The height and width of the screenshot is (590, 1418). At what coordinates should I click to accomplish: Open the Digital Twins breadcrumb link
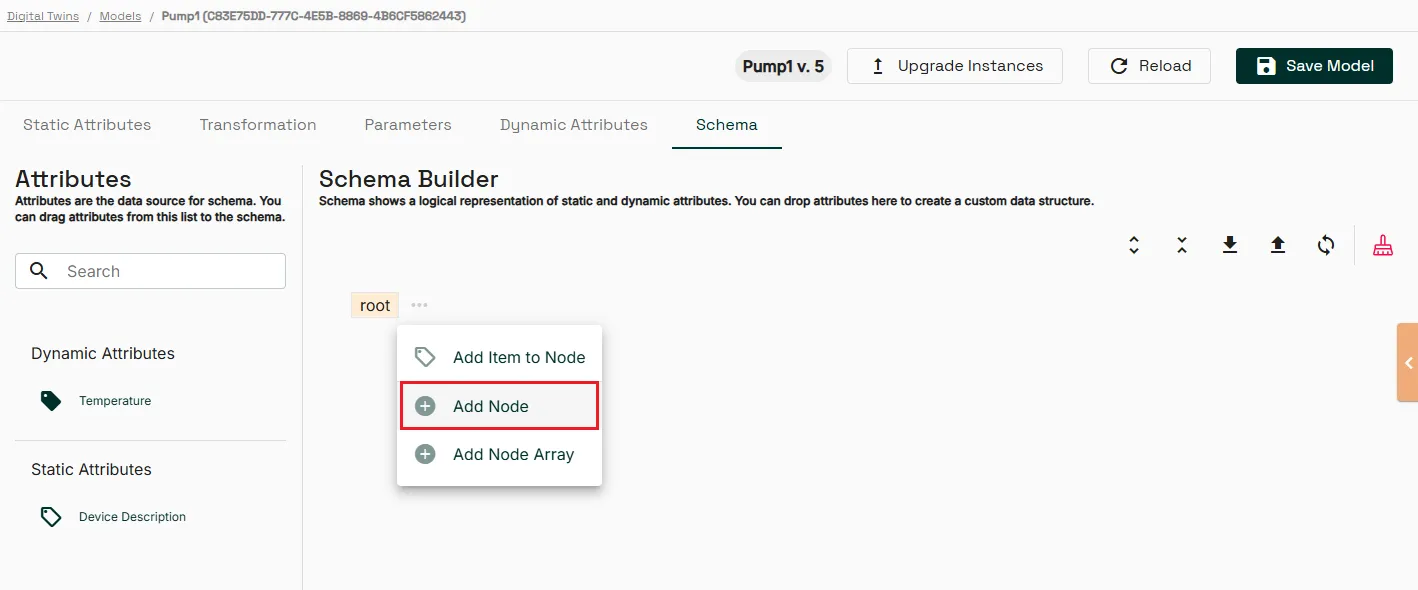43,16
